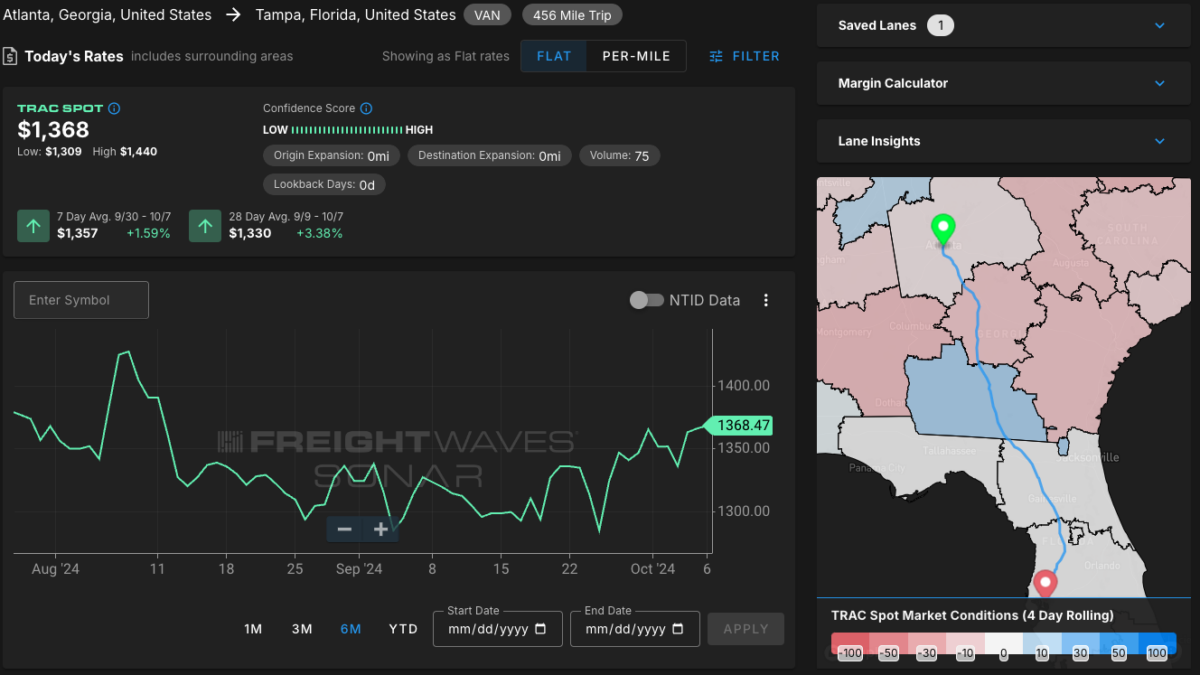Click the 7 Day Avg up-arrow icon
This screenshot has width=1200, height=675.
[33, 226]
